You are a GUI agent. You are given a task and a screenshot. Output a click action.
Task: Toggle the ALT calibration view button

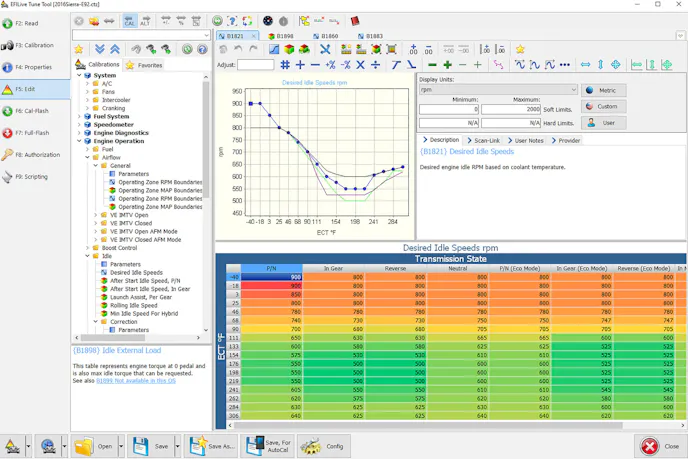tap(145, 20)
